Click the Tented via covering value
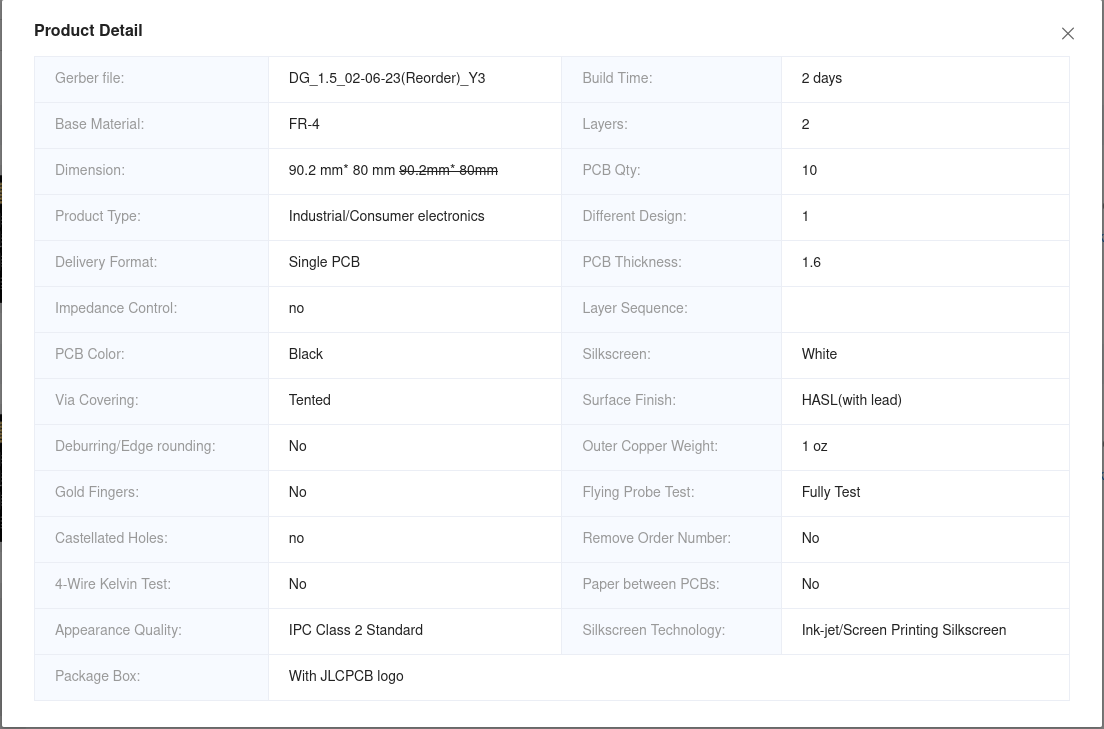 [310, 400]
